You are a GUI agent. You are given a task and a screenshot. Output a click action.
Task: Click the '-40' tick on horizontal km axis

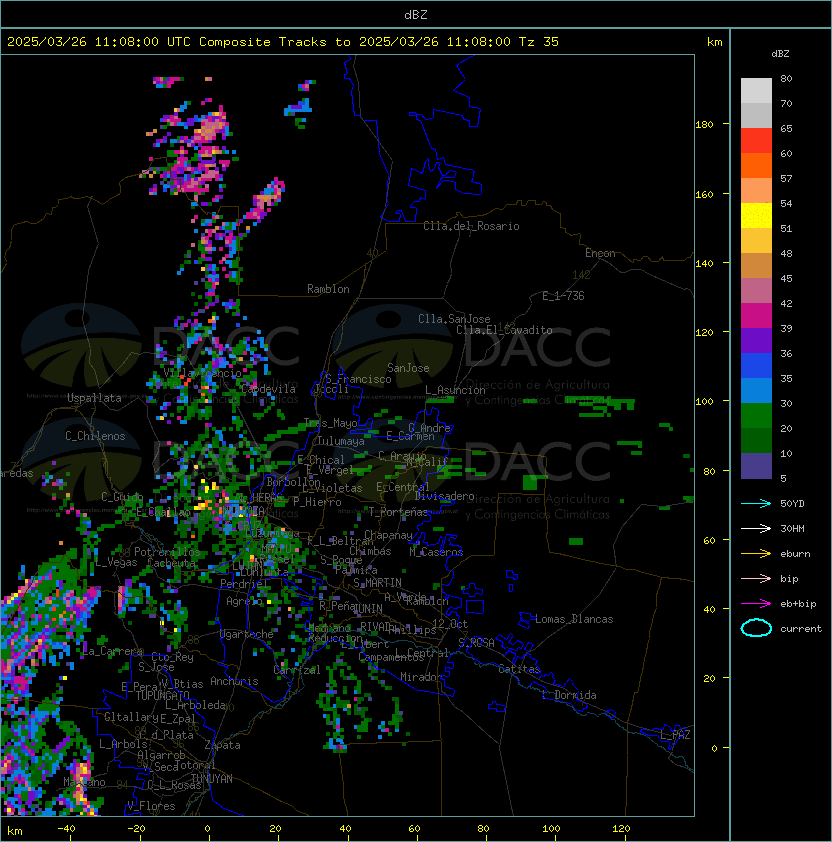click(x=66, y=829)
